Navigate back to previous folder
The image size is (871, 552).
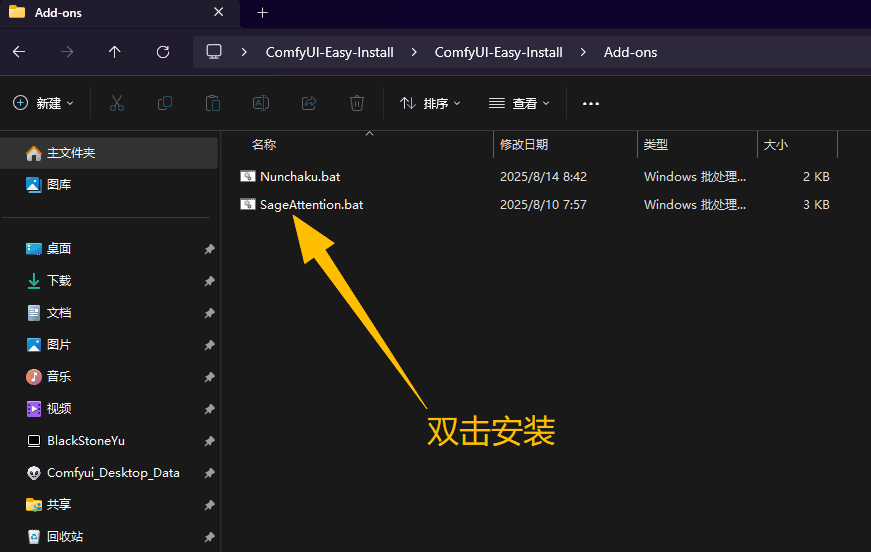click(19, 52)
